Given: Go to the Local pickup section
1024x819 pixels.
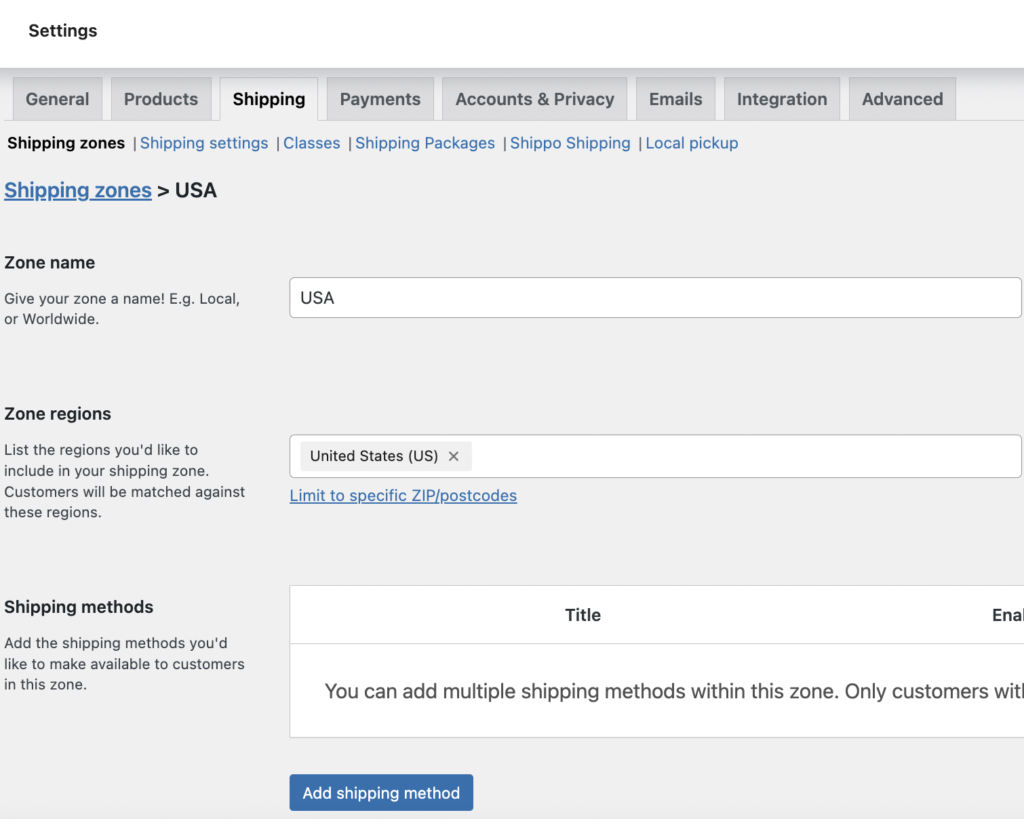Looking at the screenshot, I should click(x=691, y=143).
